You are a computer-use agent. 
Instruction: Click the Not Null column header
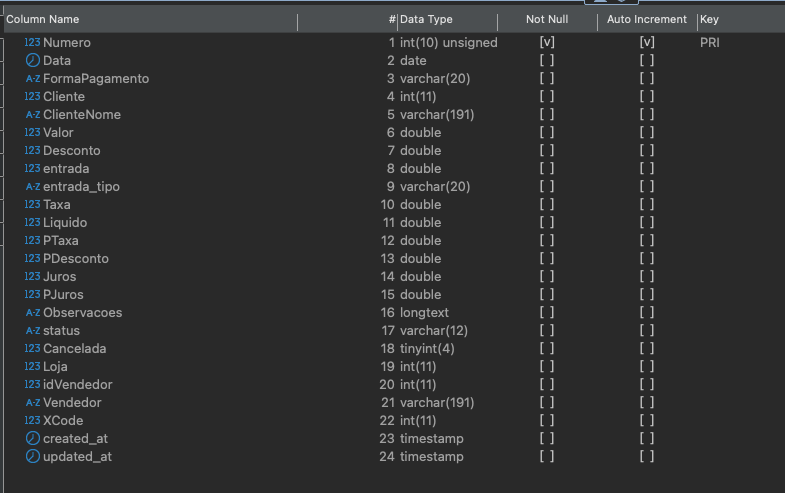pyautogui.click(x=546, y=20)
